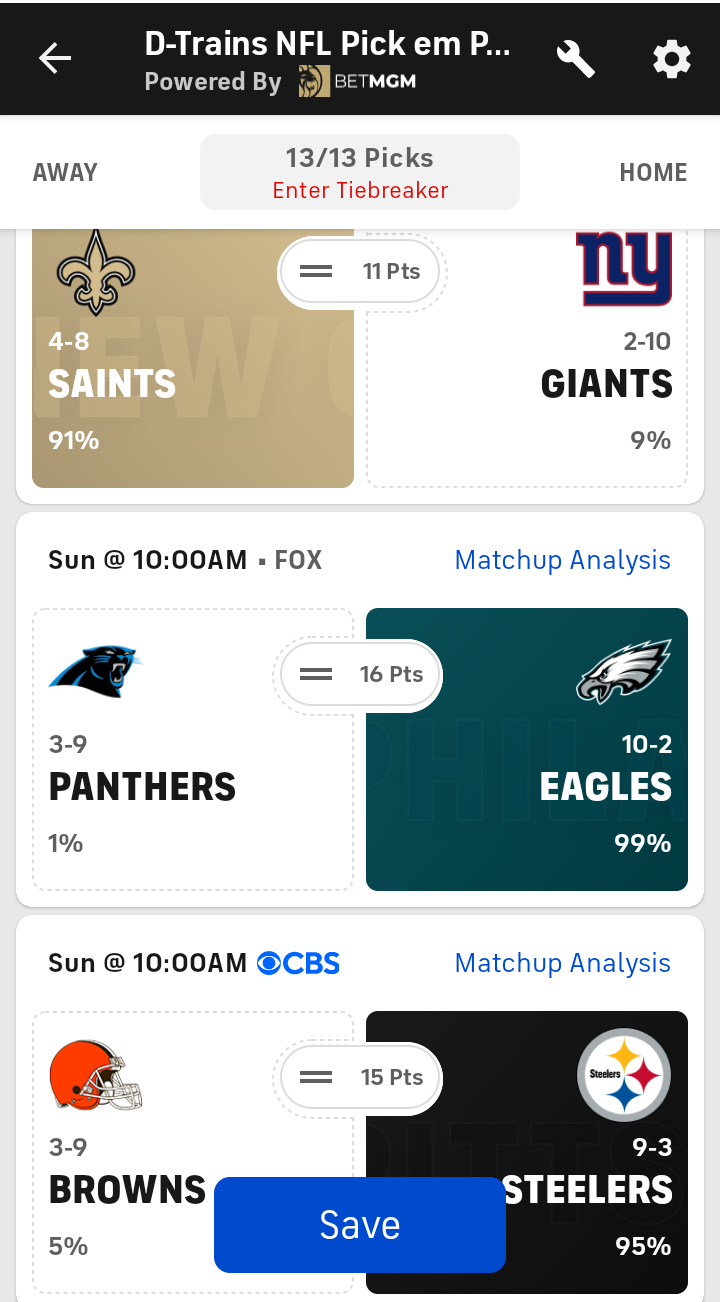Open the wrench tools icon

coord(576,59)
